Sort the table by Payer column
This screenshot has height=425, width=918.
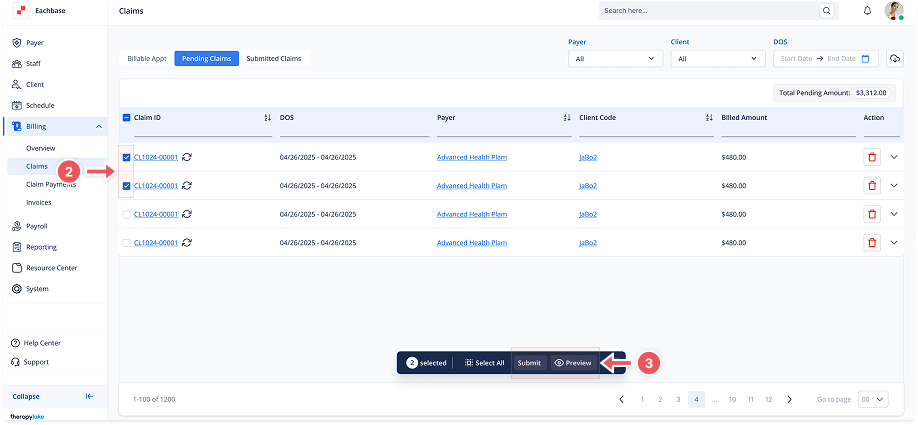[567, 118]
